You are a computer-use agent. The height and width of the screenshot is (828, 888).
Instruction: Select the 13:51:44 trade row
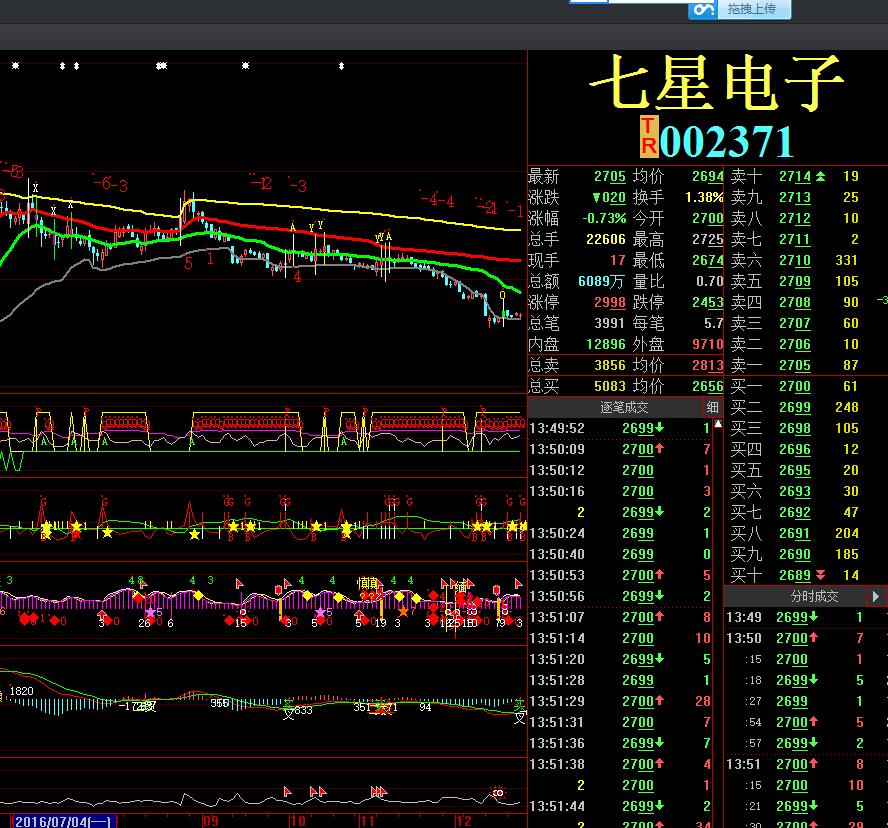(619, 806)
